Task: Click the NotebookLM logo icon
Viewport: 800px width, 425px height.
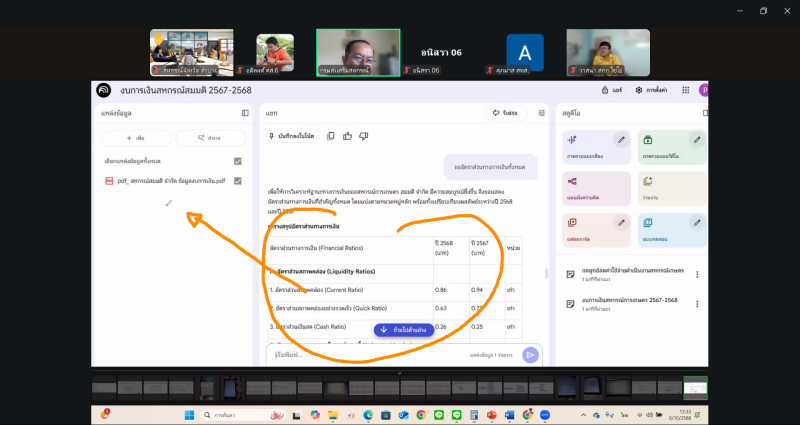Action: coord(104,90)
